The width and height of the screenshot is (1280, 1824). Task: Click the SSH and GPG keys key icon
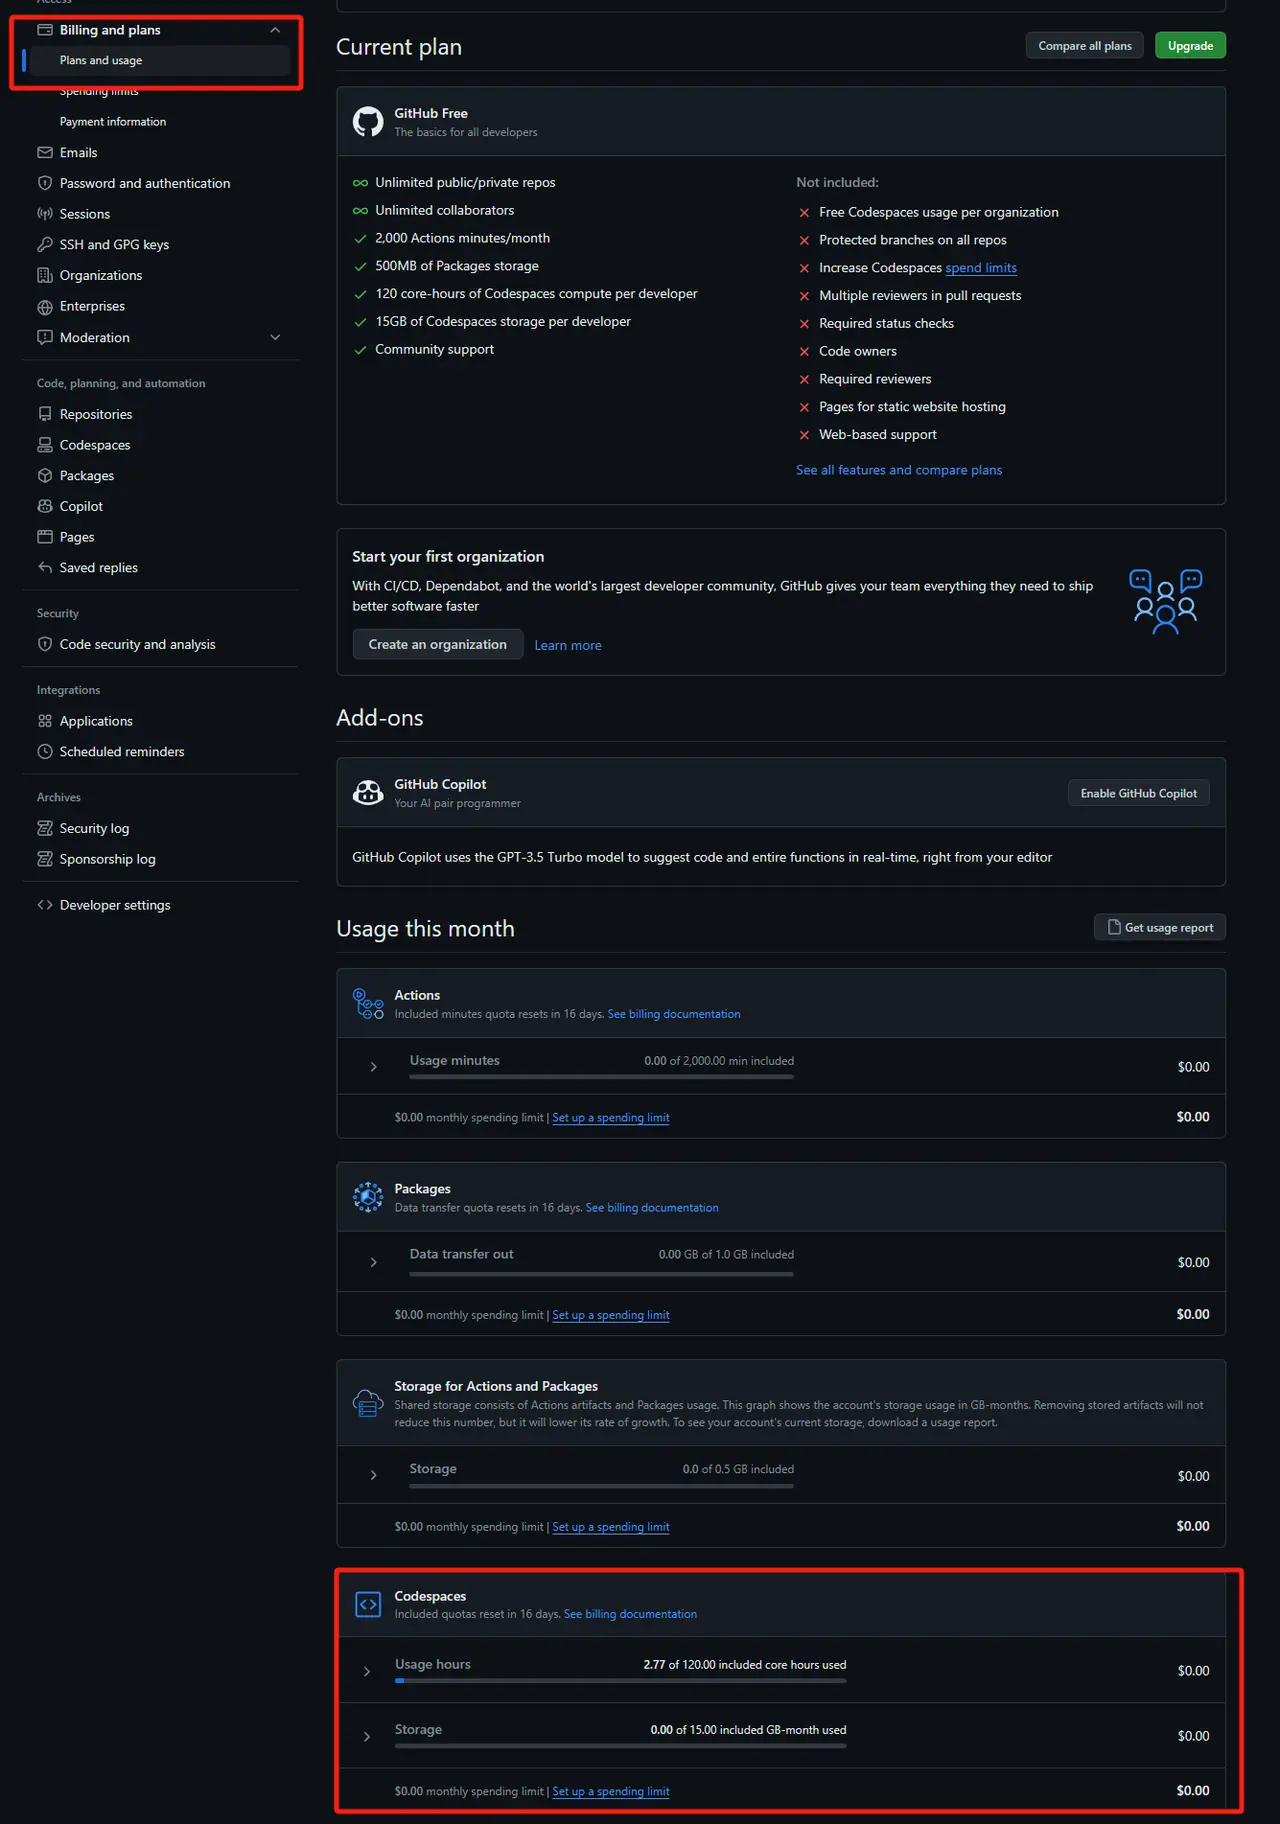pyautogui.click(x=45, y=245)
